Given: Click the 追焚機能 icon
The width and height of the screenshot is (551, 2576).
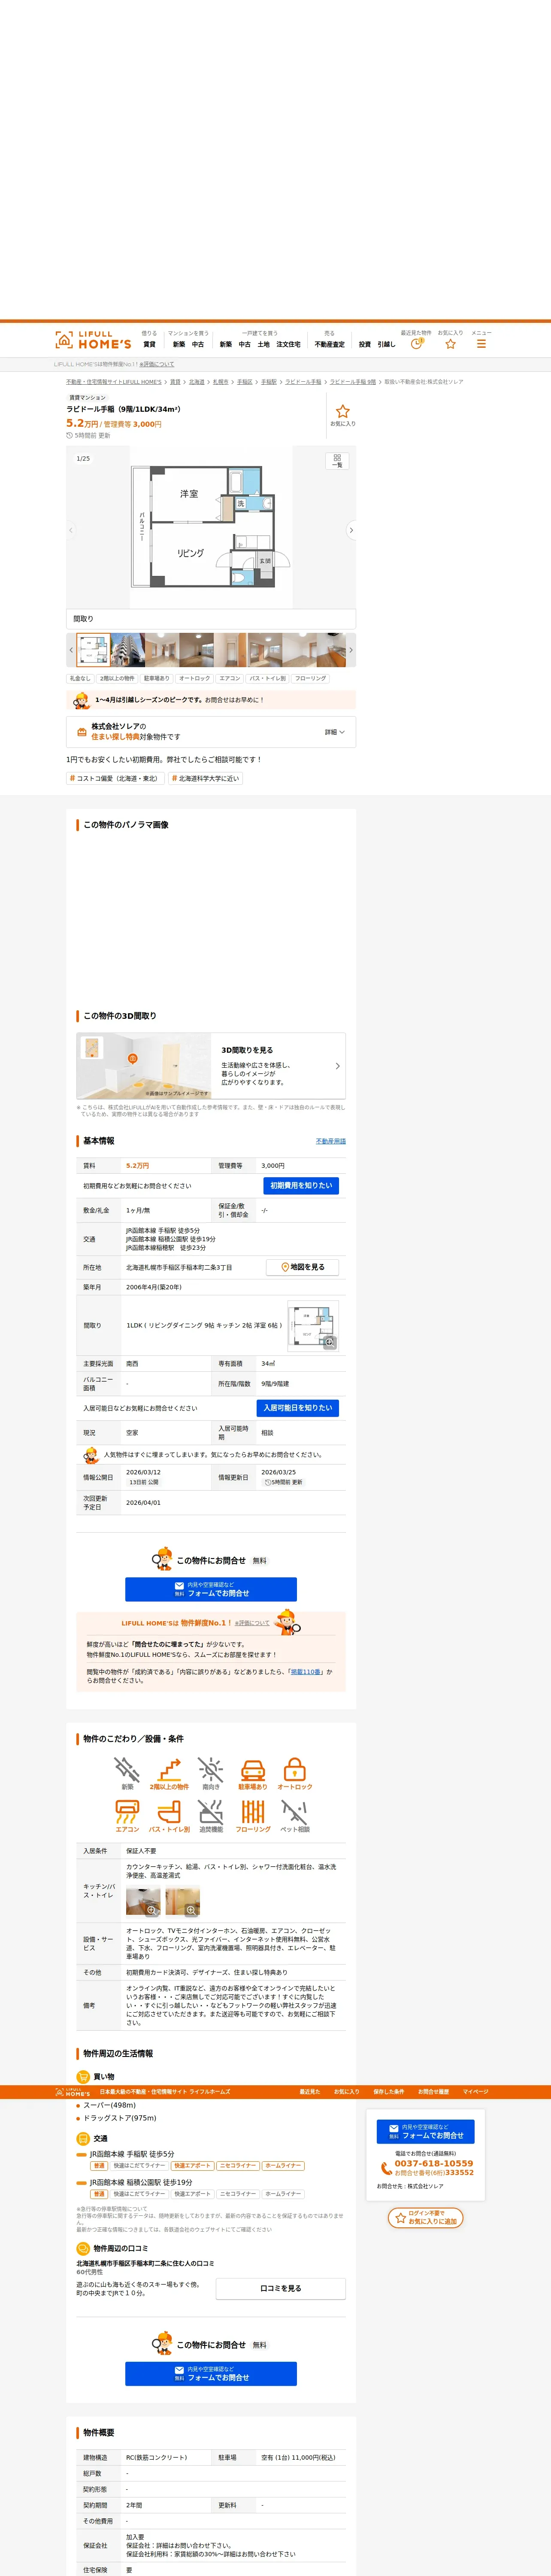Looking at the screenshot, I should (211, 1812).
